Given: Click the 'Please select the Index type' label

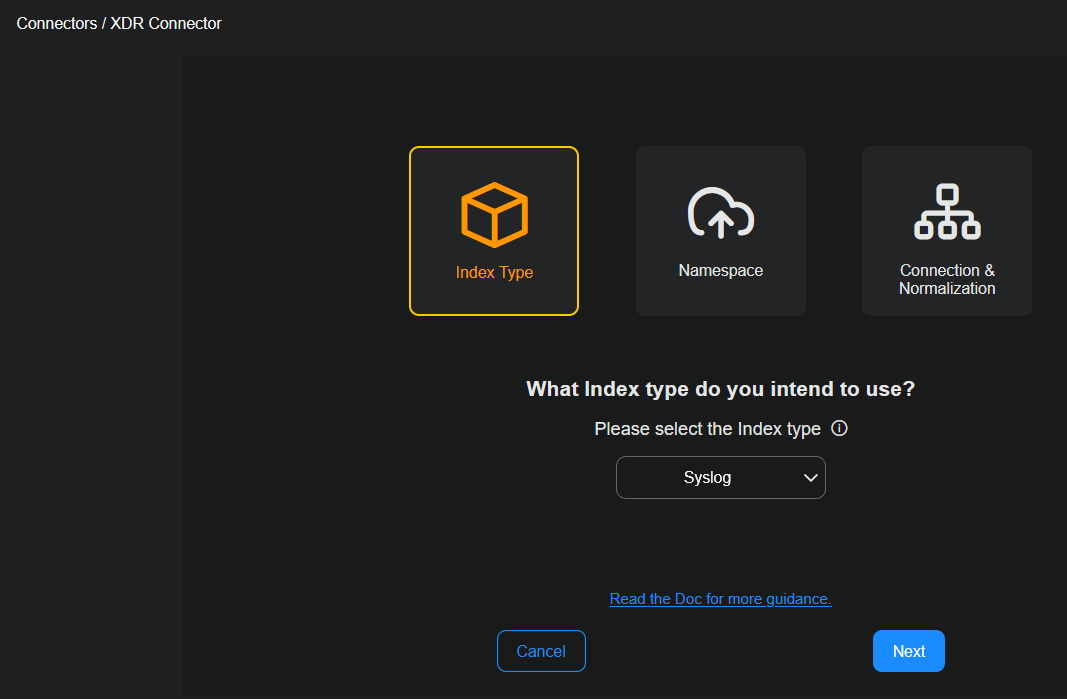Looking at the screenshot, I should tap(707, 428).
